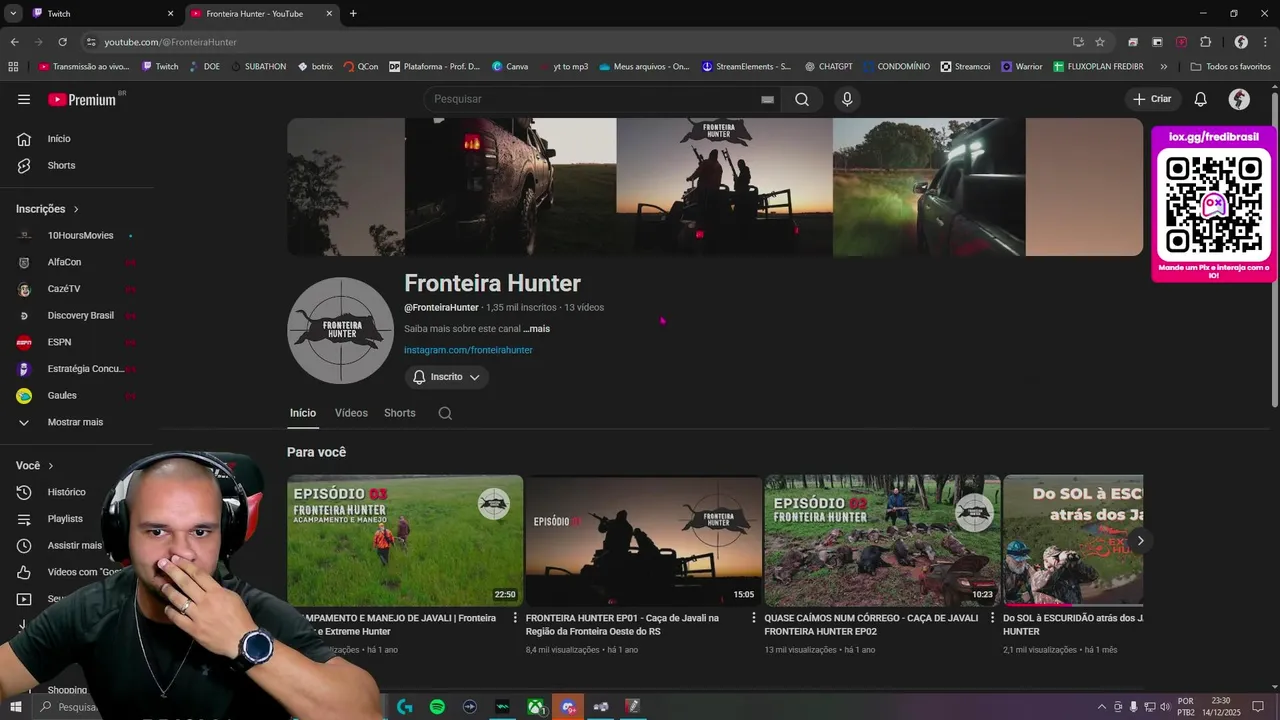Click the address bar URL
Image resolution: width=1280 pixels, height=720 pixels.
click(x=170, y=42)
